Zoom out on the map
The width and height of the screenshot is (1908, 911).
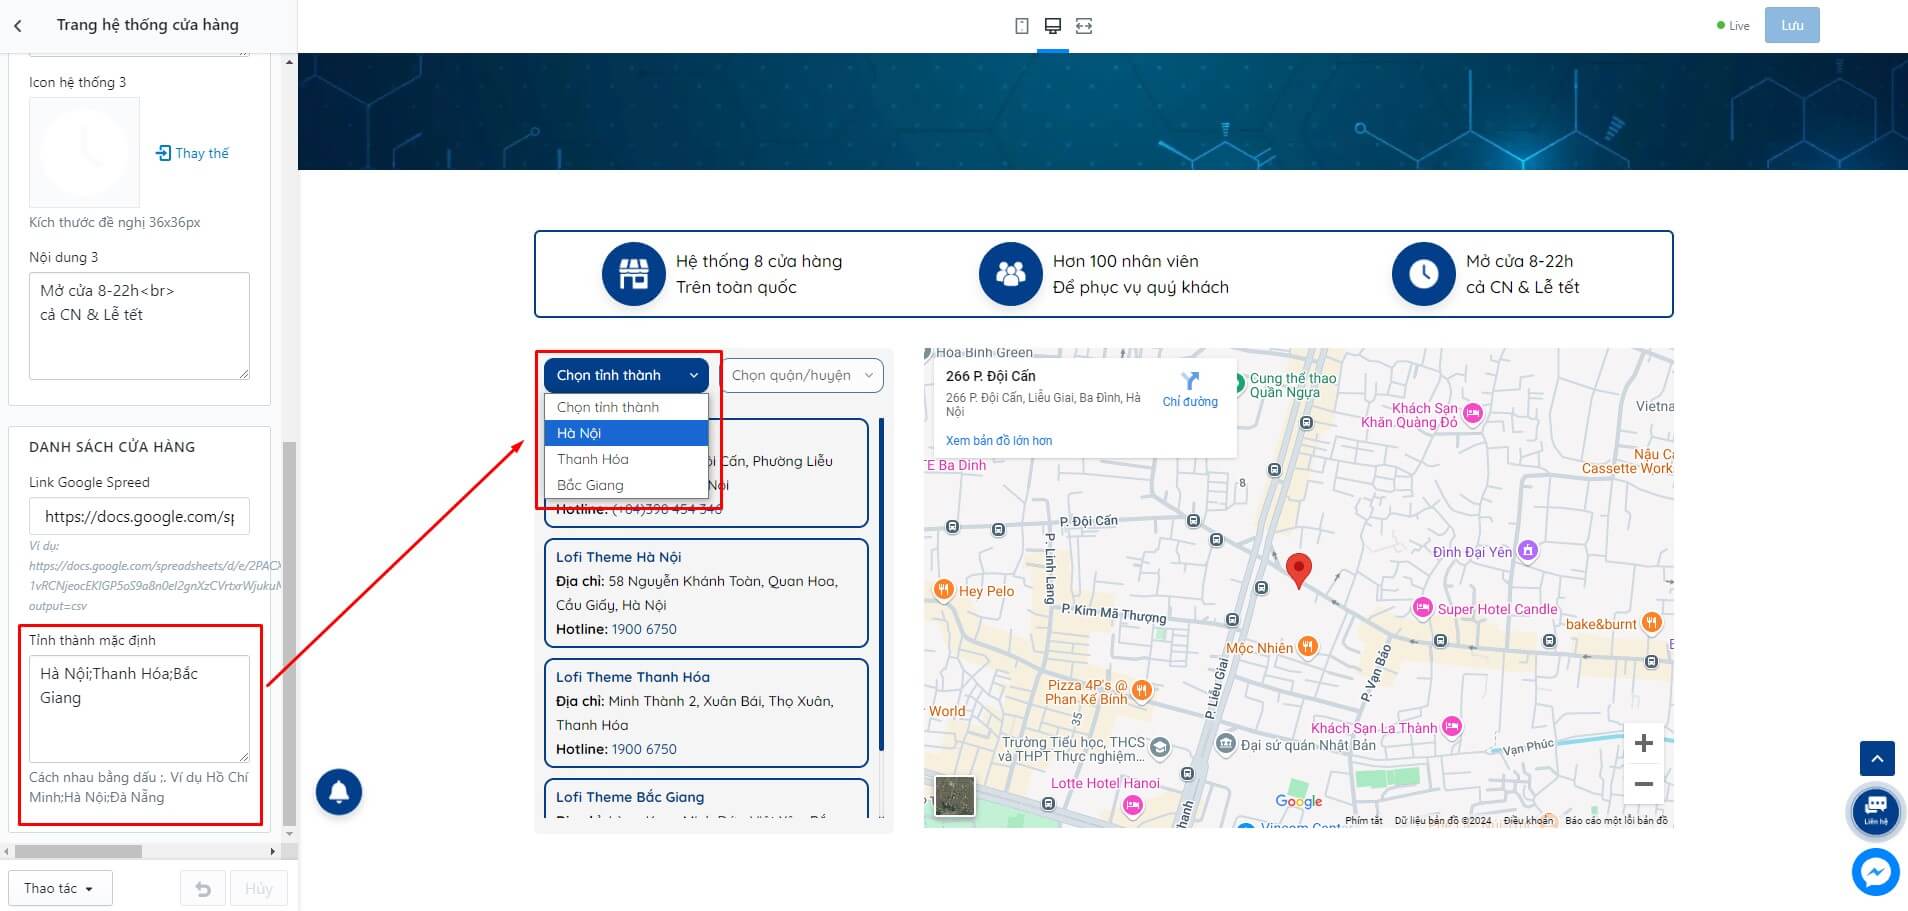pyautogui.click(x=1643, y=784)
